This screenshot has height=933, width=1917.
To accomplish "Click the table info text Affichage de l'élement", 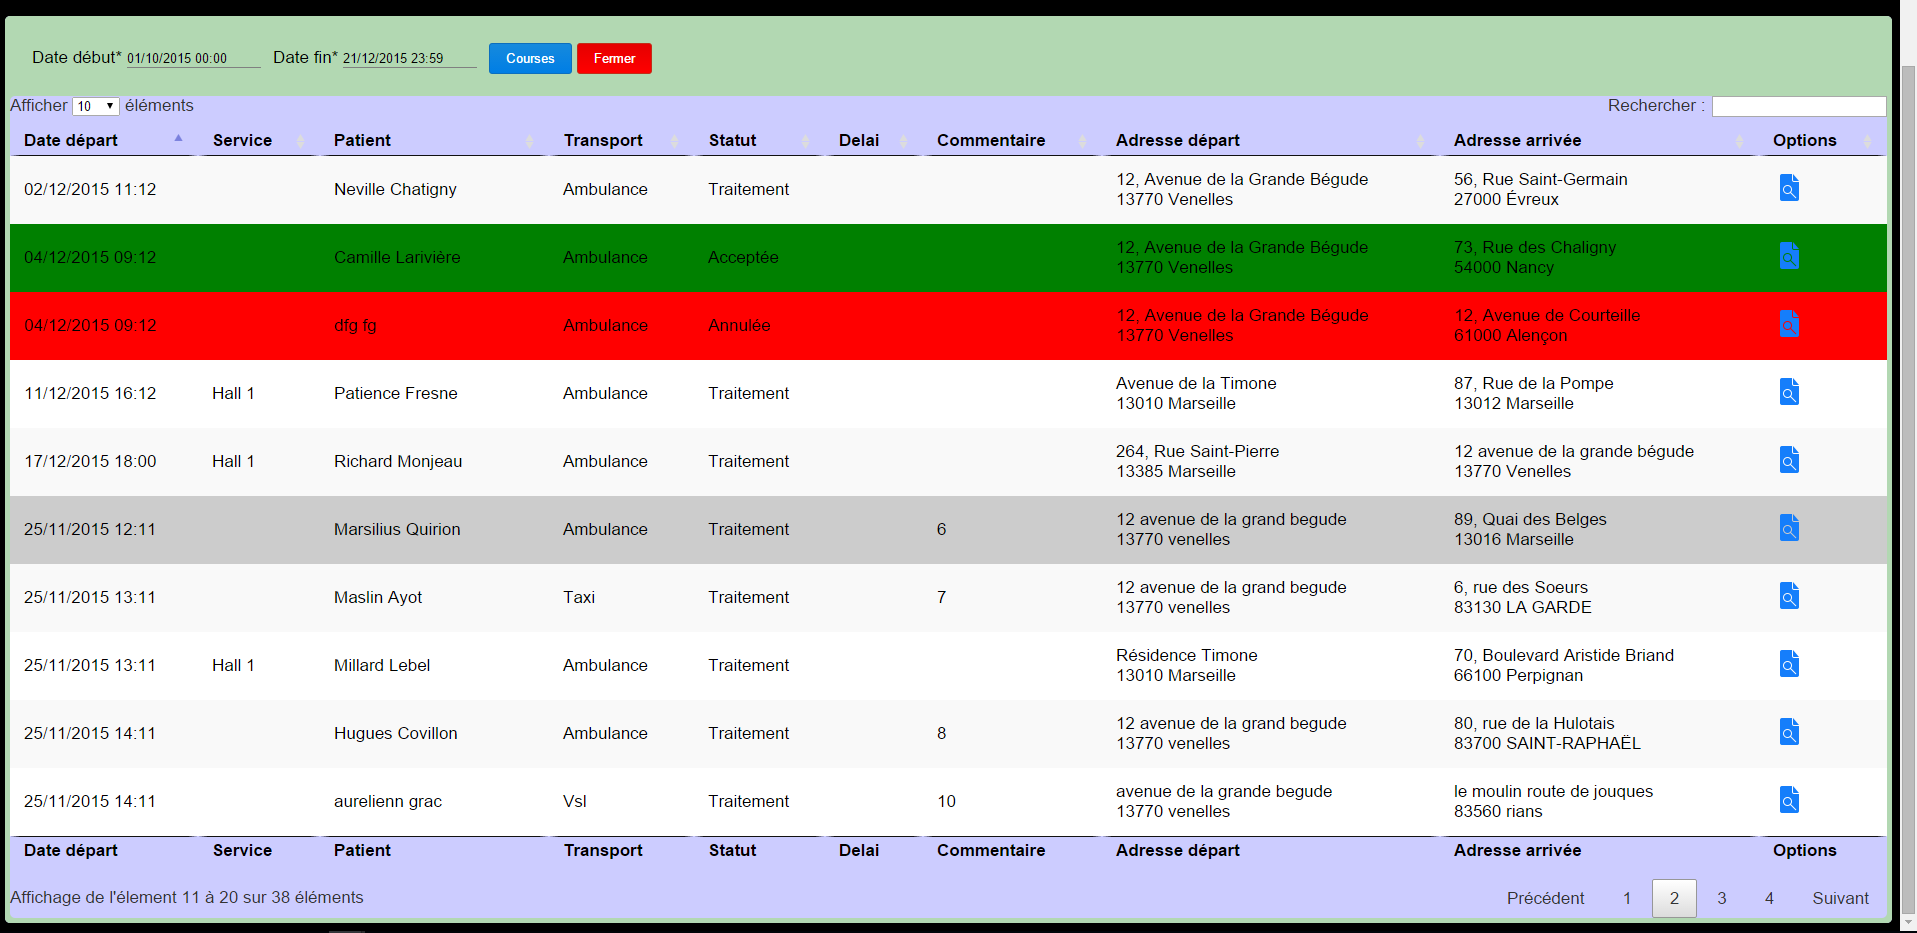I will [187, 897].
